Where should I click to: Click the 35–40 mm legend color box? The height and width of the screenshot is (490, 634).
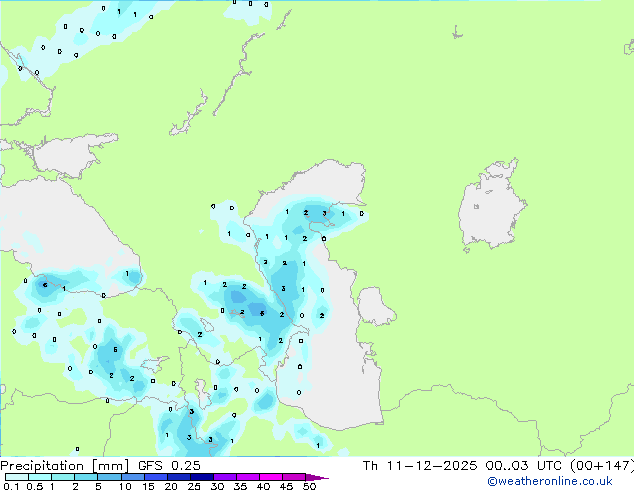pyautogui.click(x=248, y=477)
